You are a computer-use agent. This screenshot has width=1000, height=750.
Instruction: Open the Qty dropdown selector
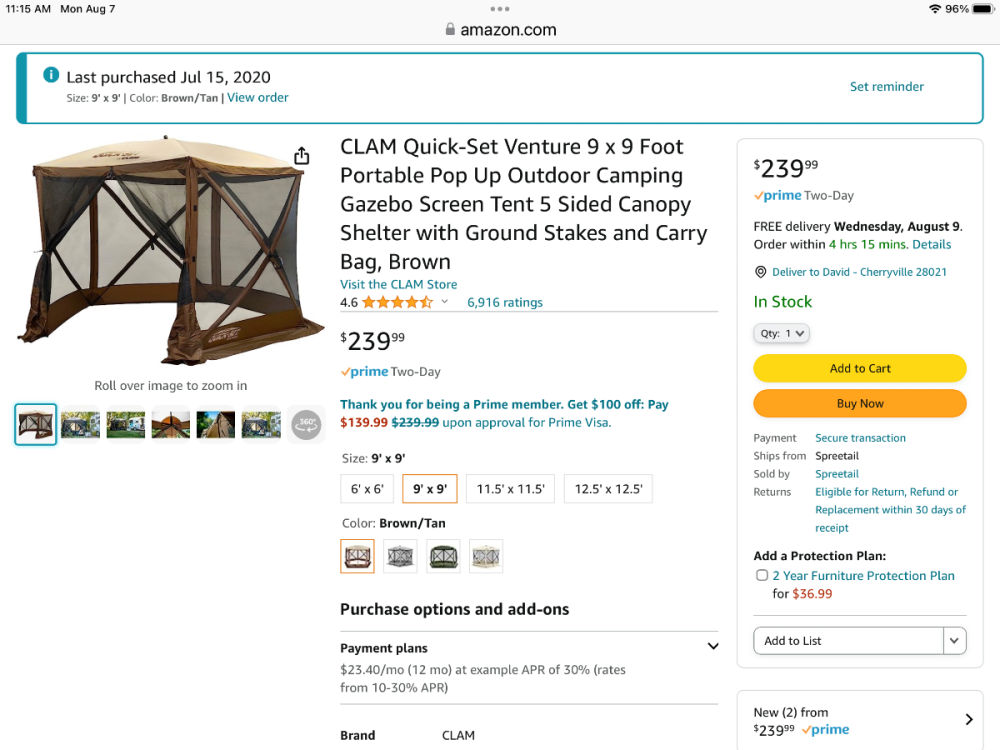[x=781, y=333]
